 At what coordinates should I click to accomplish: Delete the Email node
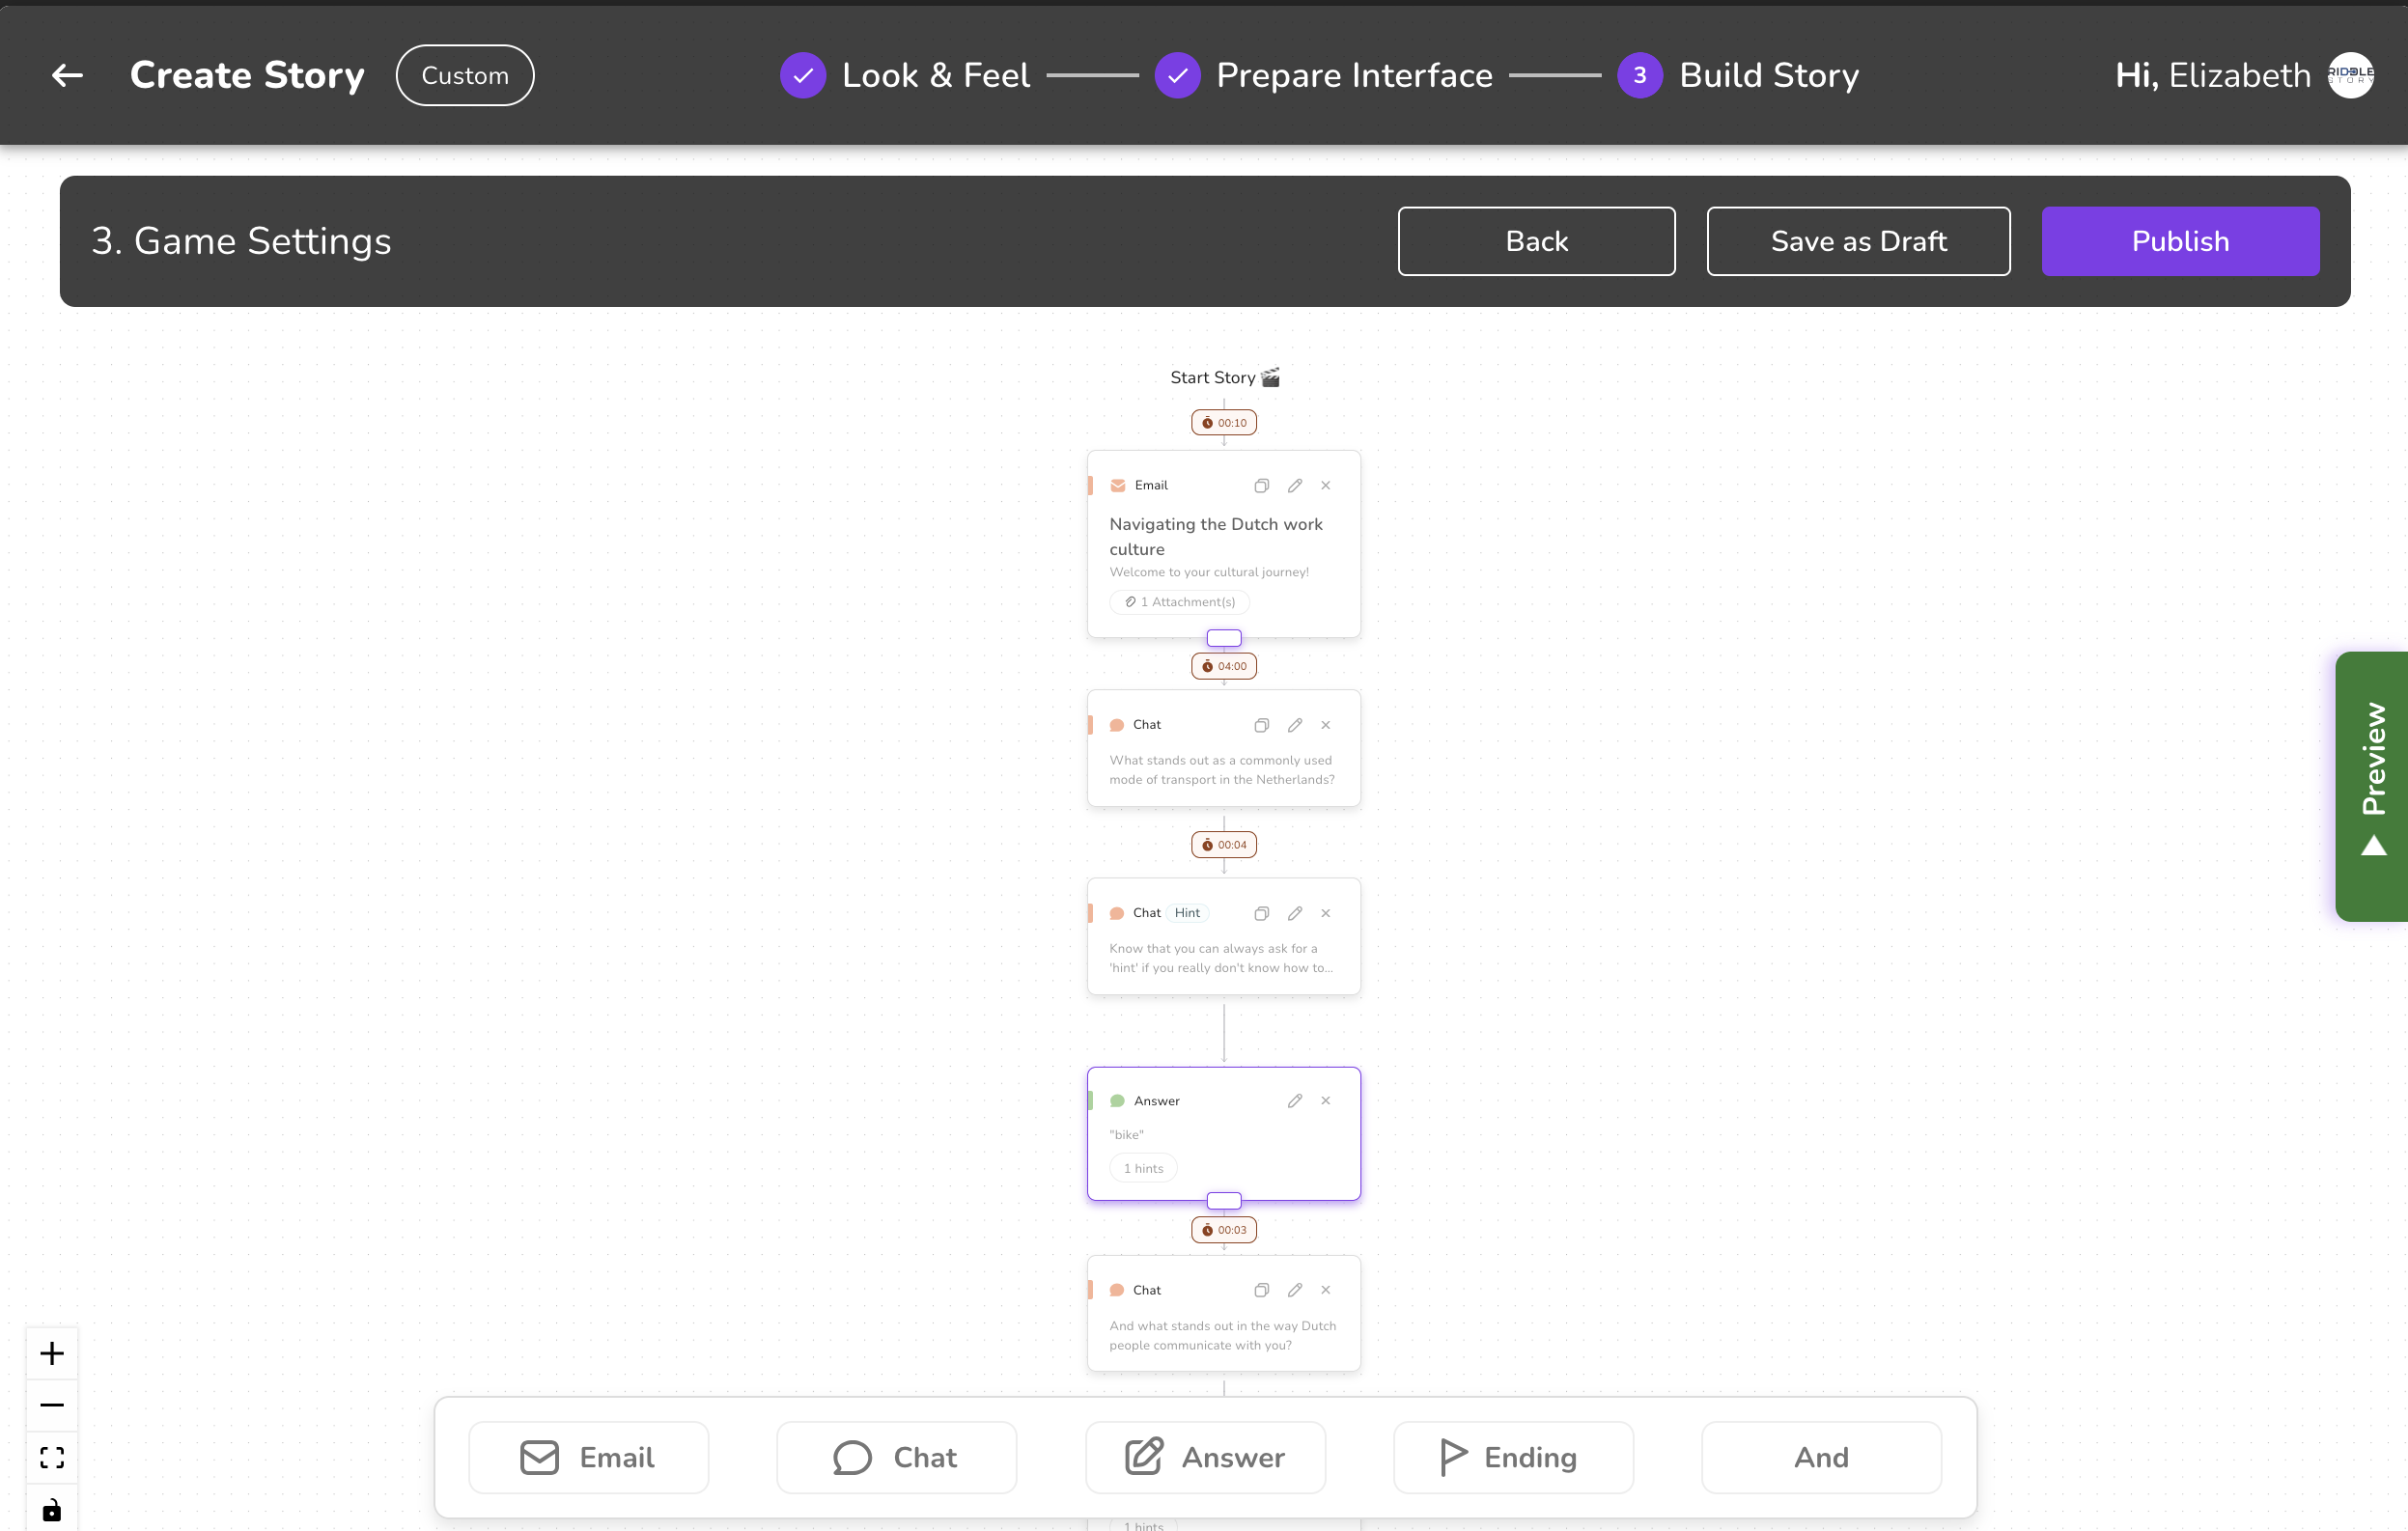click(1326, 486)
